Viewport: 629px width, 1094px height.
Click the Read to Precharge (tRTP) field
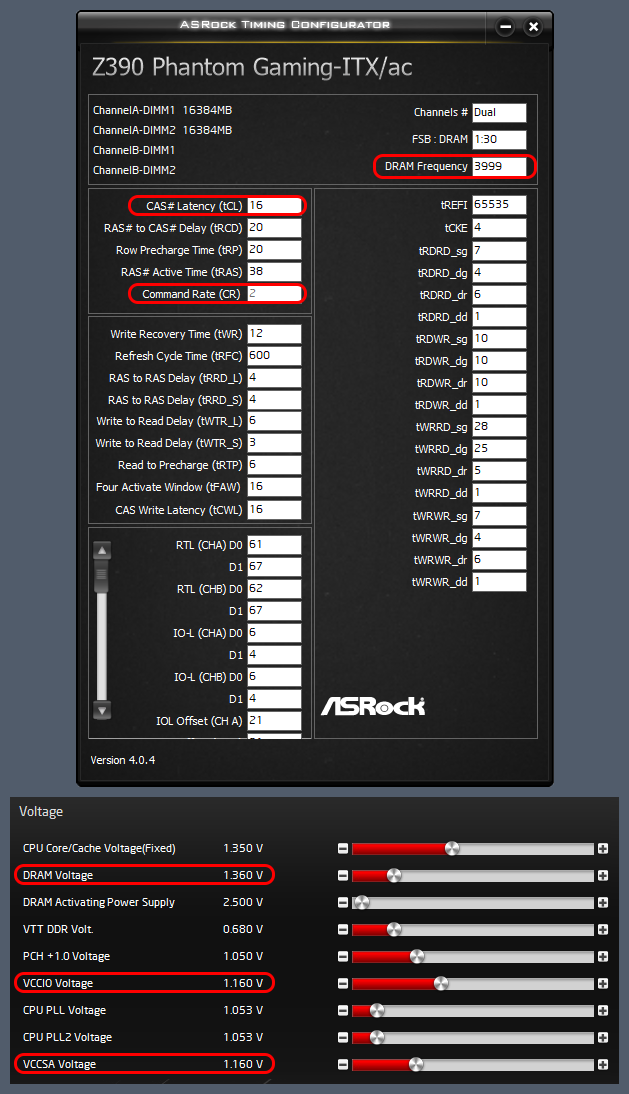coord(274,465)
